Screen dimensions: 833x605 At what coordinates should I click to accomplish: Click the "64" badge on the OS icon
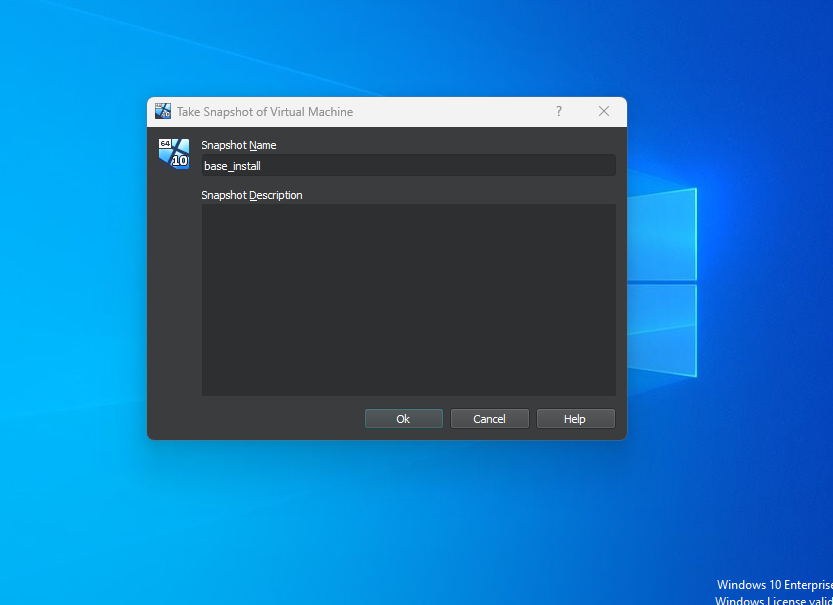(165, 144)
